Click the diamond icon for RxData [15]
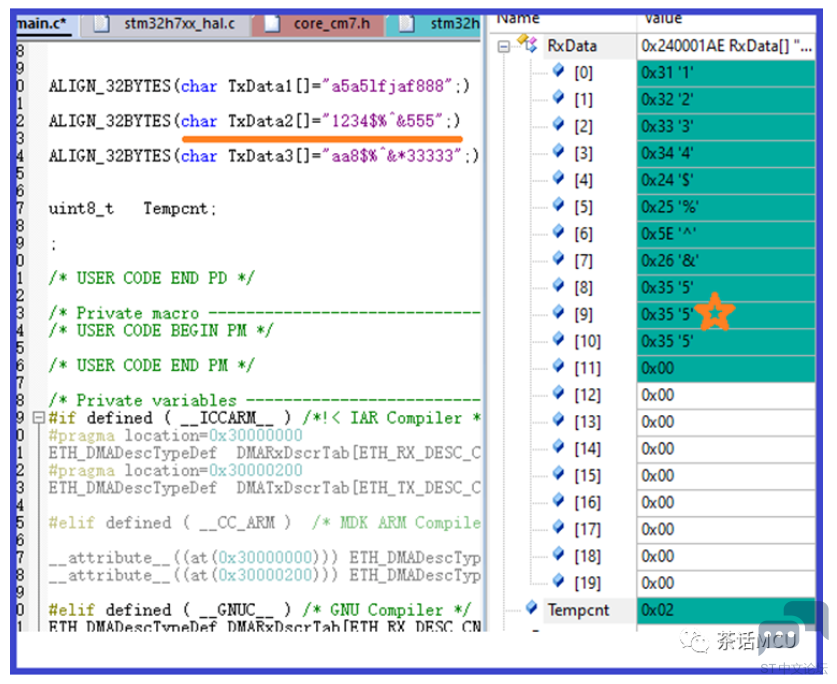Viewport: 837px width, 684px height. [558, 473]
